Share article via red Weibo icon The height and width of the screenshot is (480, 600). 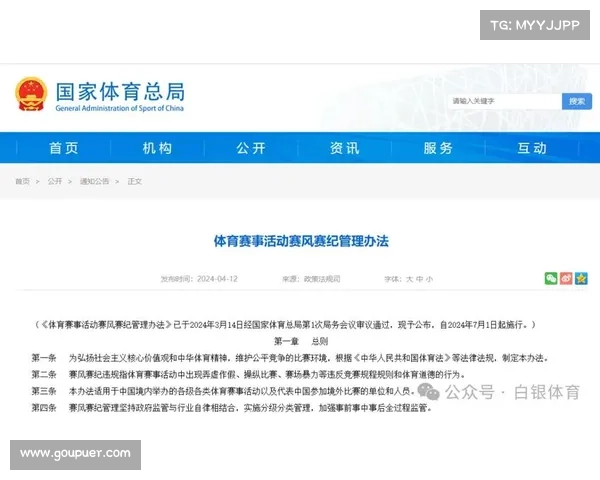566,278
